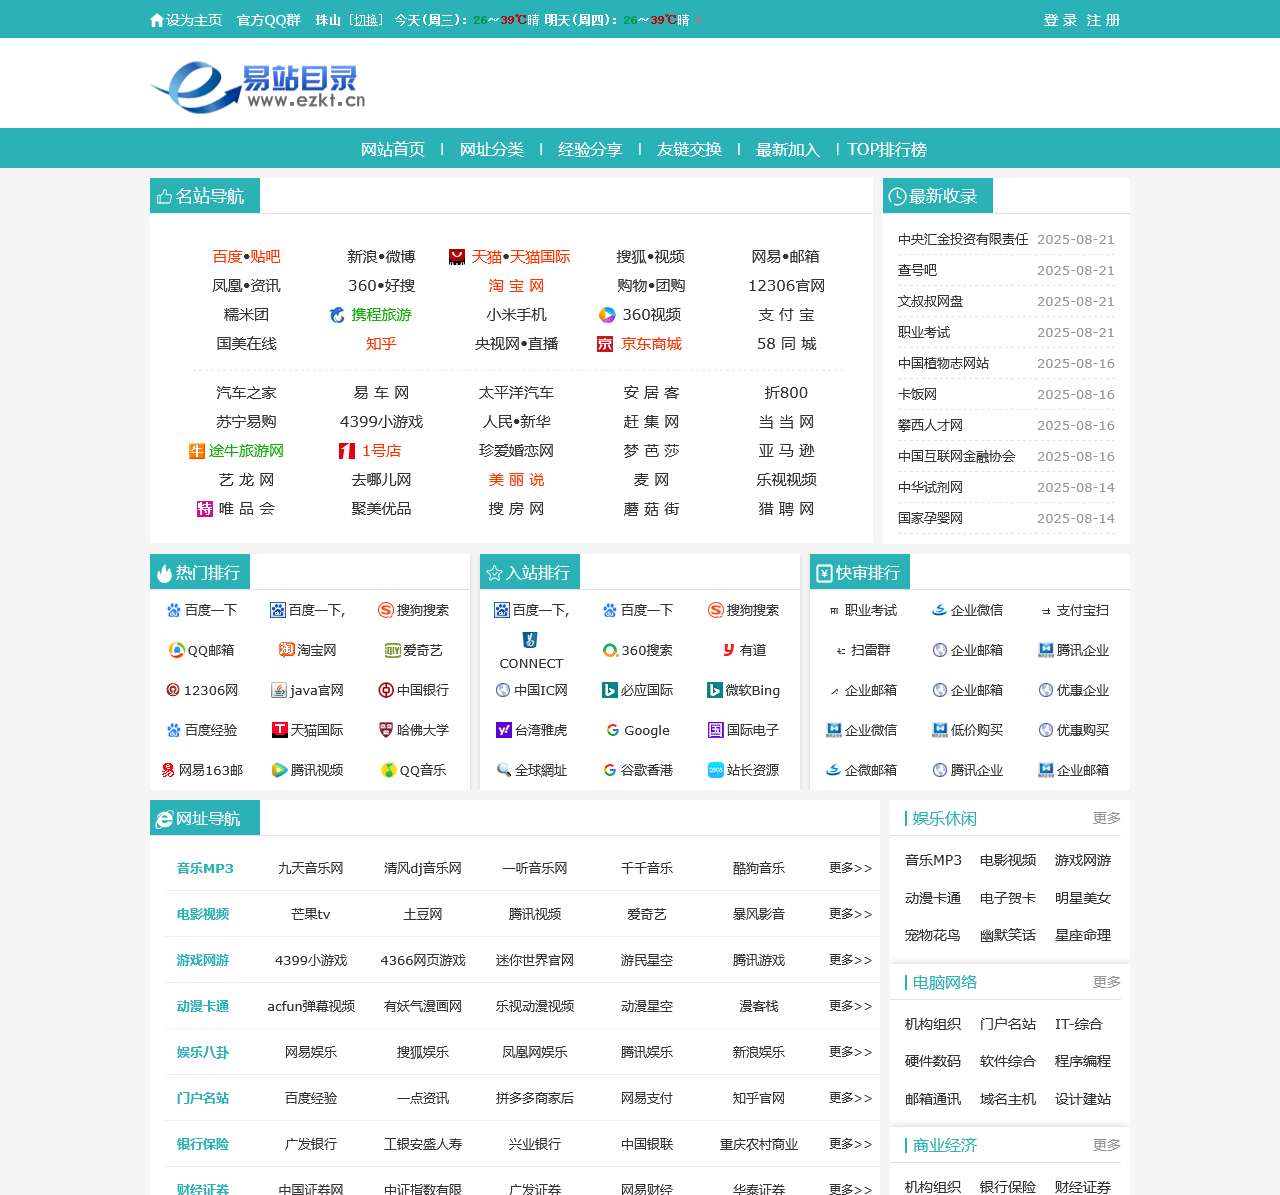Click the Tencent Video icon beside 腾讯视频

tap(279, 770)
